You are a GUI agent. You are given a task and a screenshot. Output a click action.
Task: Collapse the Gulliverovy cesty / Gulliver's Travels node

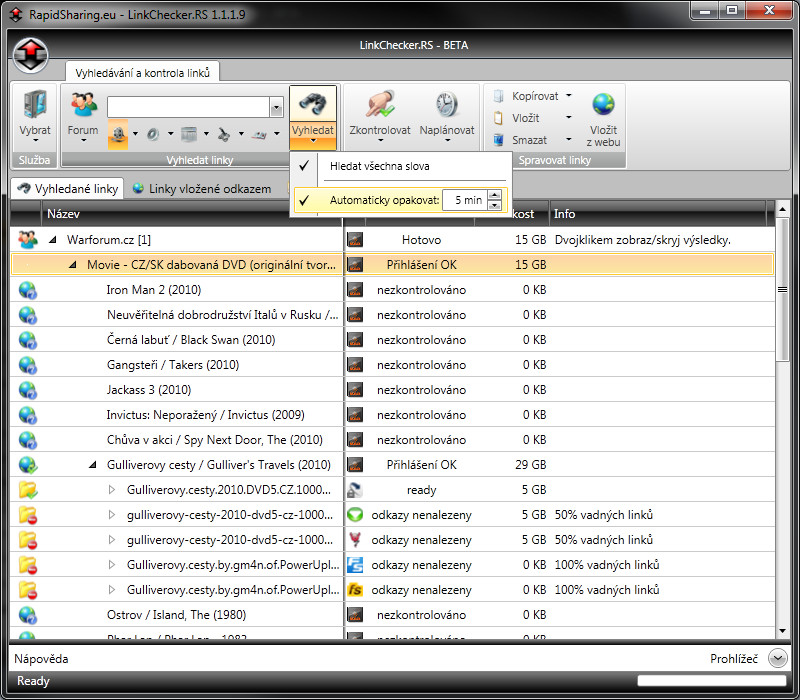pos(93,465)
